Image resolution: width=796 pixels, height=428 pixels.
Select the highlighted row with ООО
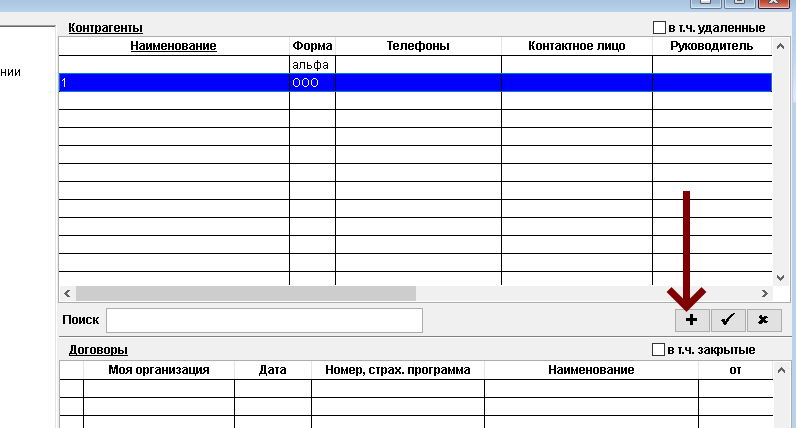coord(400,83)
